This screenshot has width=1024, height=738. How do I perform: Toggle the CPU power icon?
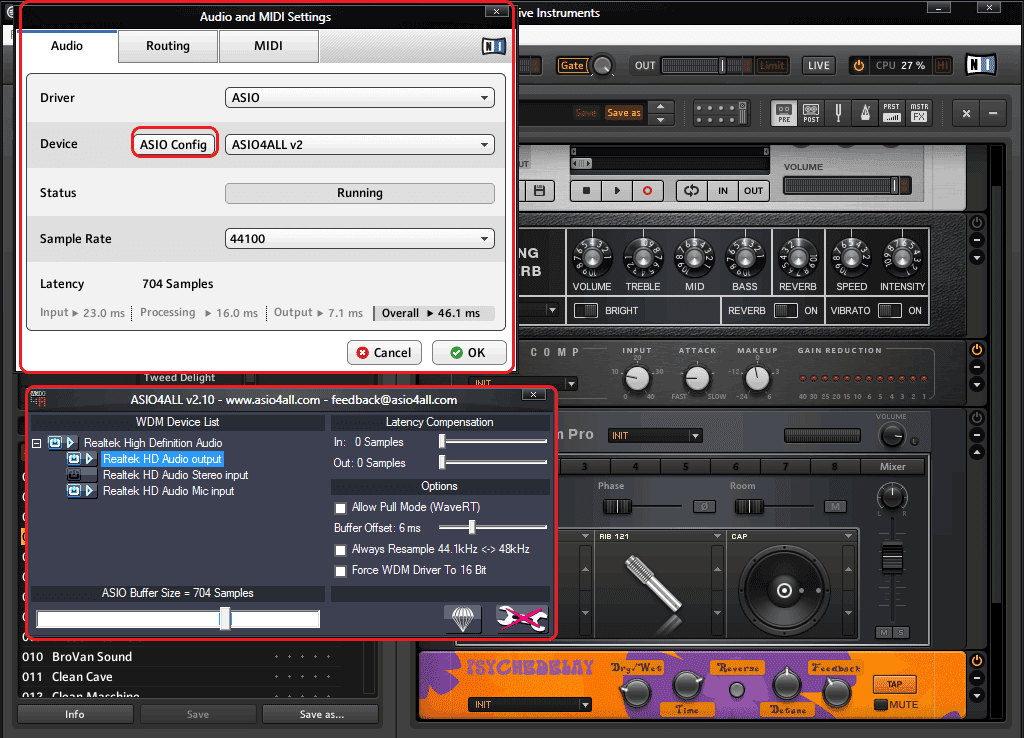click(859, 65)
